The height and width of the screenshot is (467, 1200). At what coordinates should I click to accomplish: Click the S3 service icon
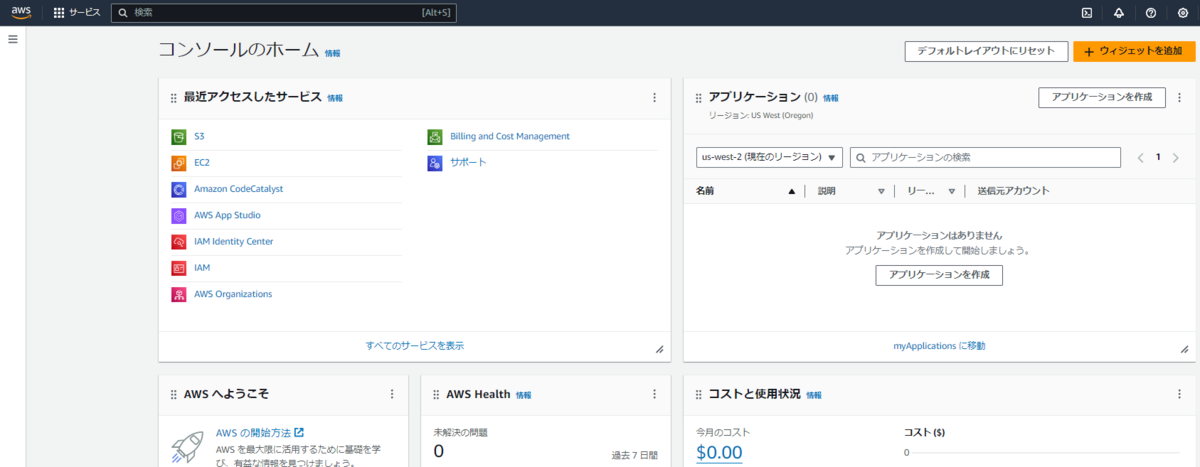[x=178, y=136]
